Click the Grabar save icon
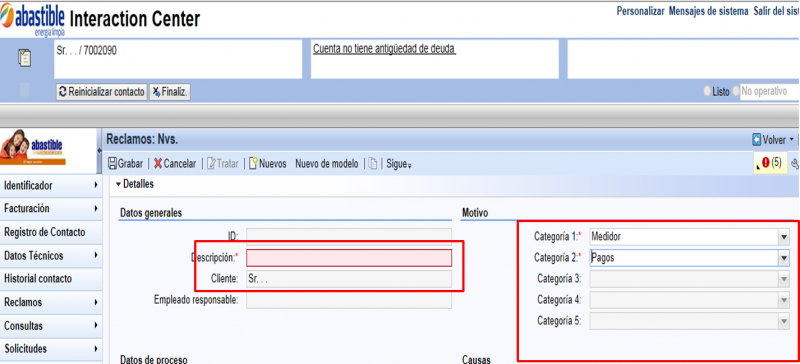 pos(113,164)
